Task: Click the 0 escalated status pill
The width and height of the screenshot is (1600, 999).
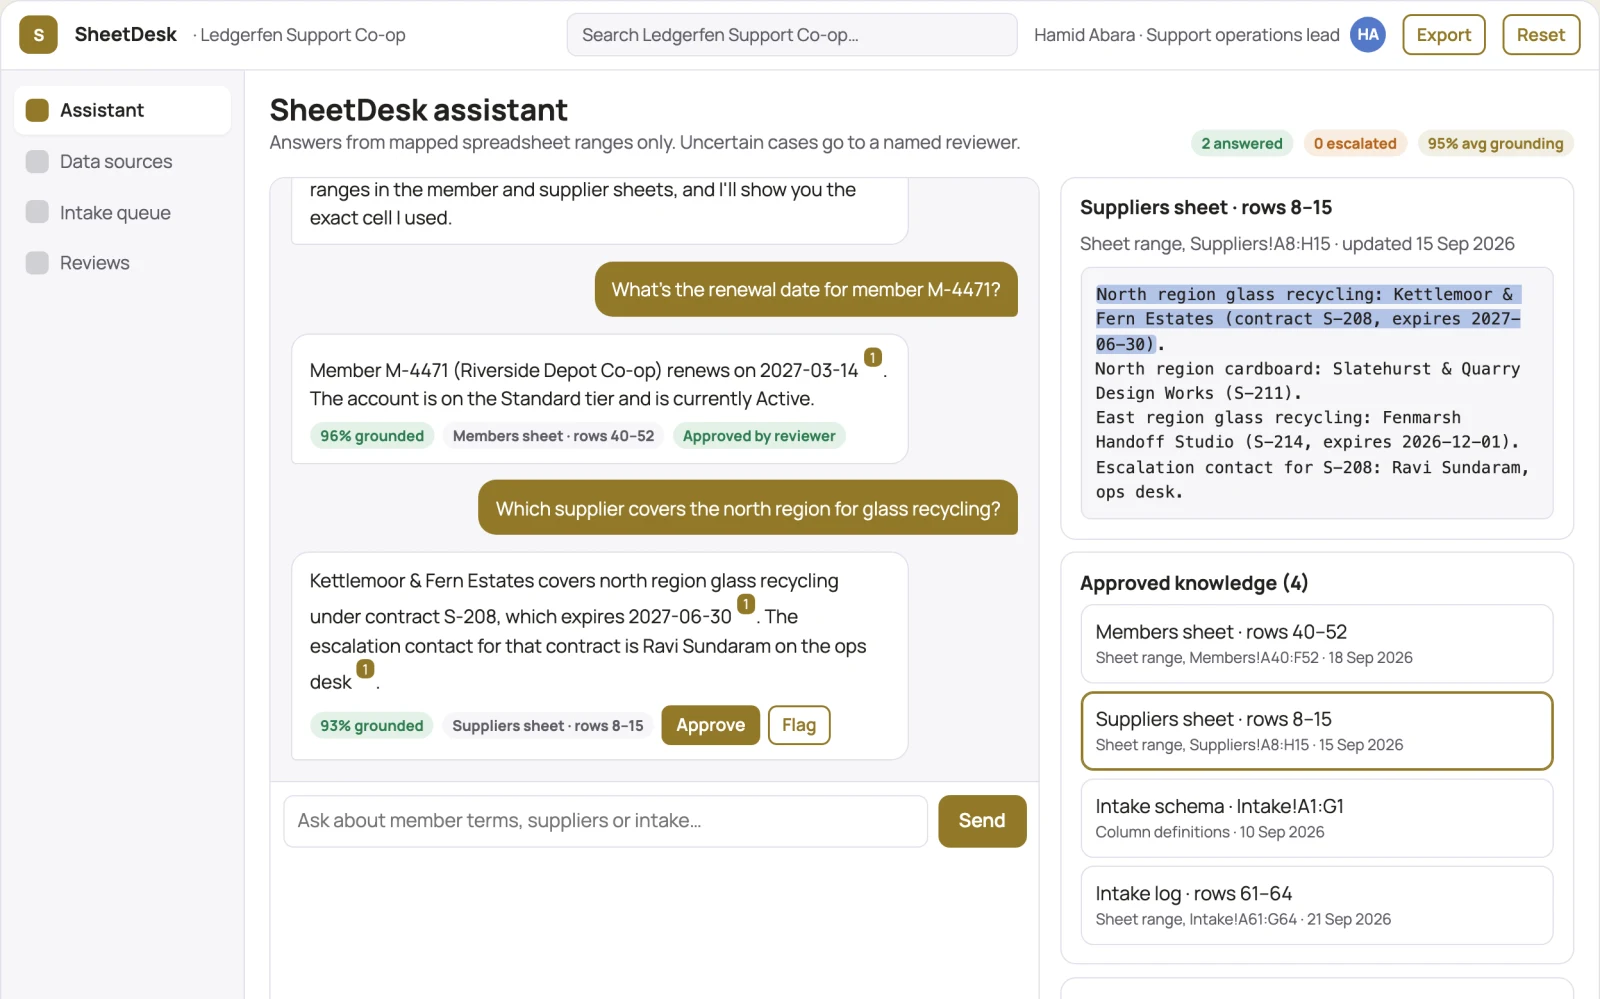Action: tap(1355, 144)
